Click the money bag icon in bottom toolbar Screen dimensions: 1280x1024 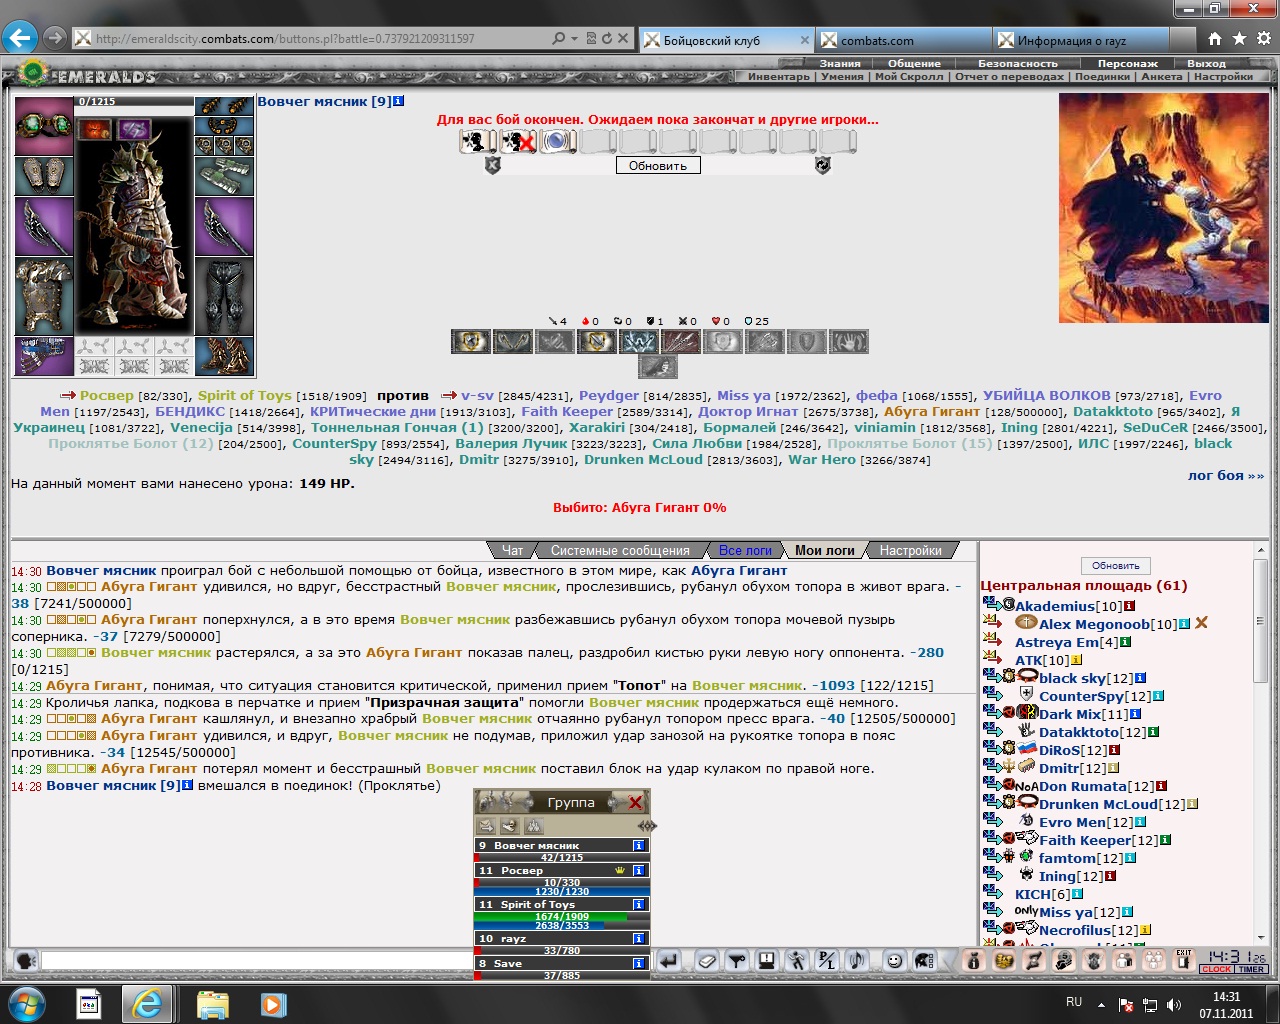click(974, 961)
